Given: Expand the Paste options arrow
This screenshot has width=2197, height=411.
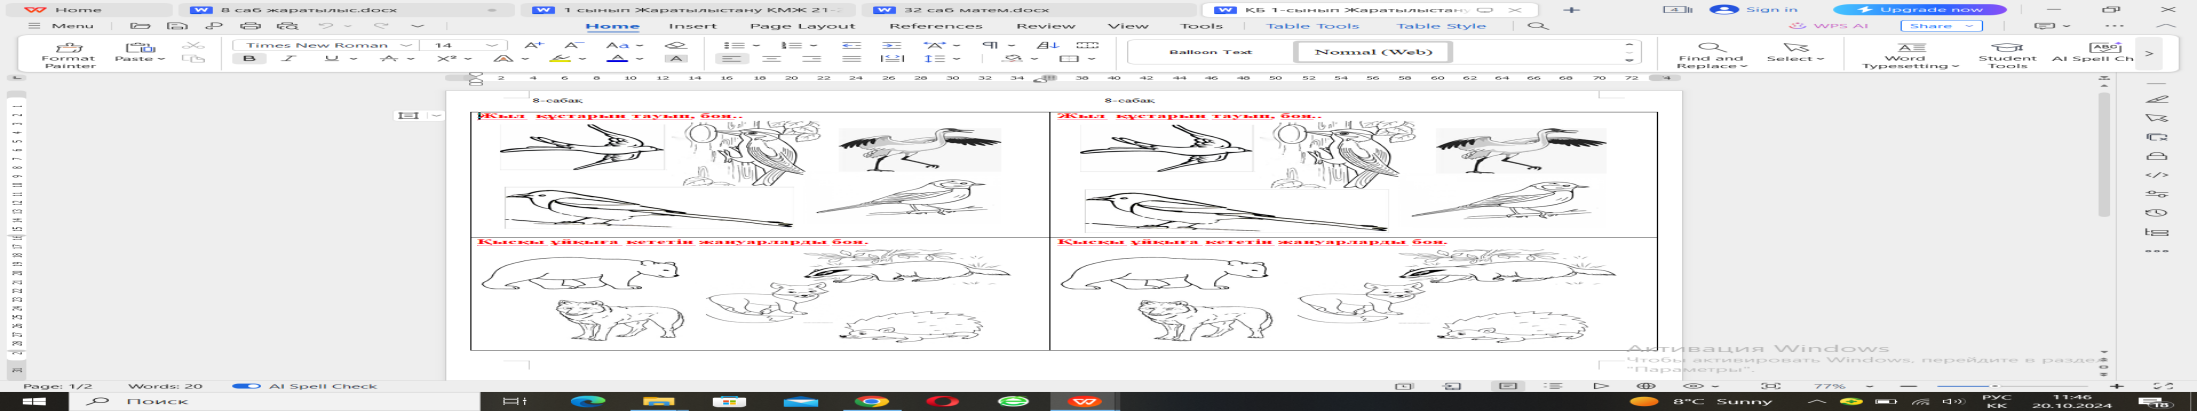Looking at the screenshot, I should [x=161, y=59].
